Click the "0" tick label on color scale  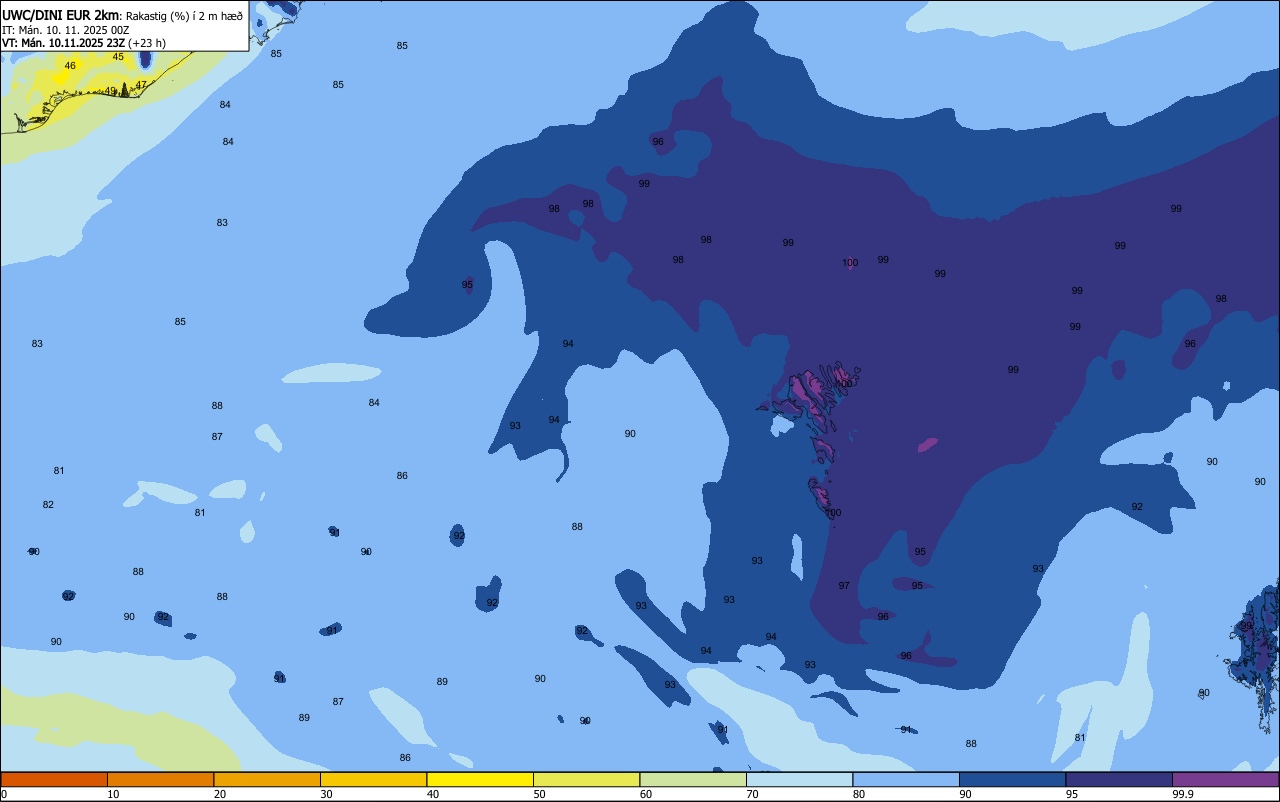(4, 794)
